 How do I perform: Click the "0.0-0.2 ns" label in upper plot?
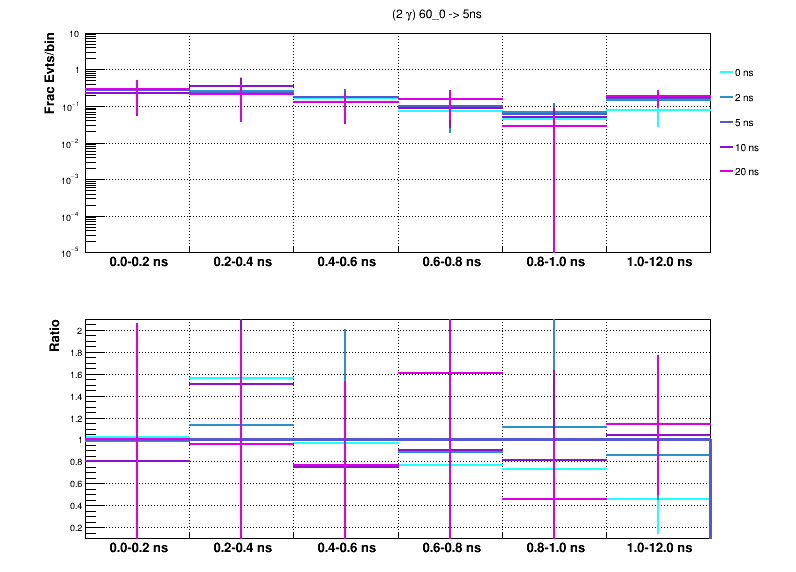137,263
